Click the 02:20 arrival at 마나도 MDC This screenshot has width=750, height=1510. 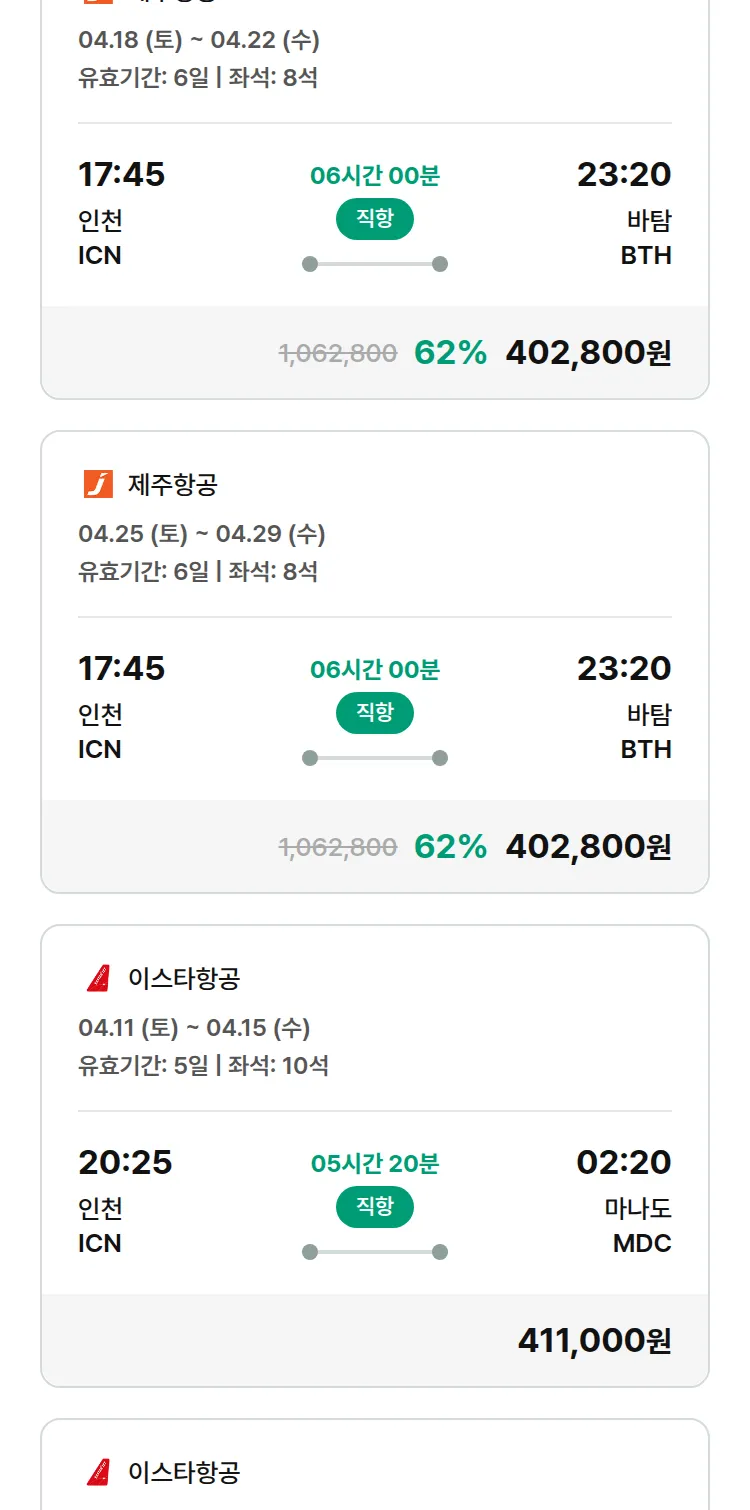coord(624,1163)
